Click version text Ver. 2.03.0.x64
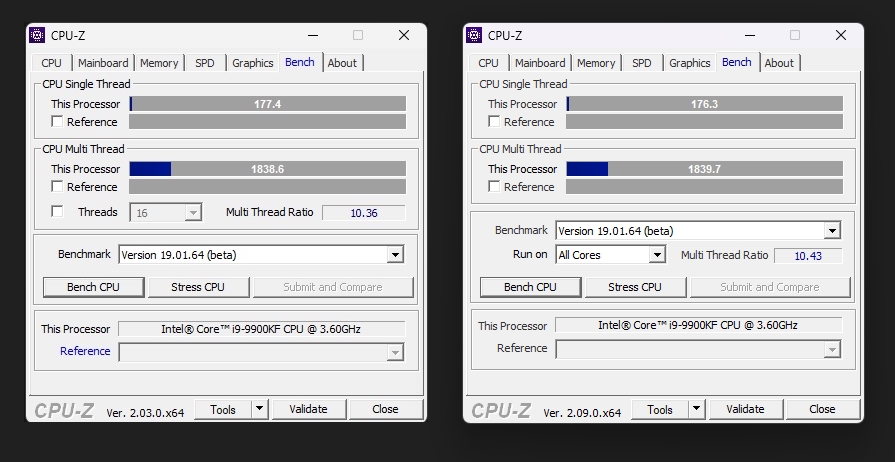This screenshot has height=462, width=895. 146,412
